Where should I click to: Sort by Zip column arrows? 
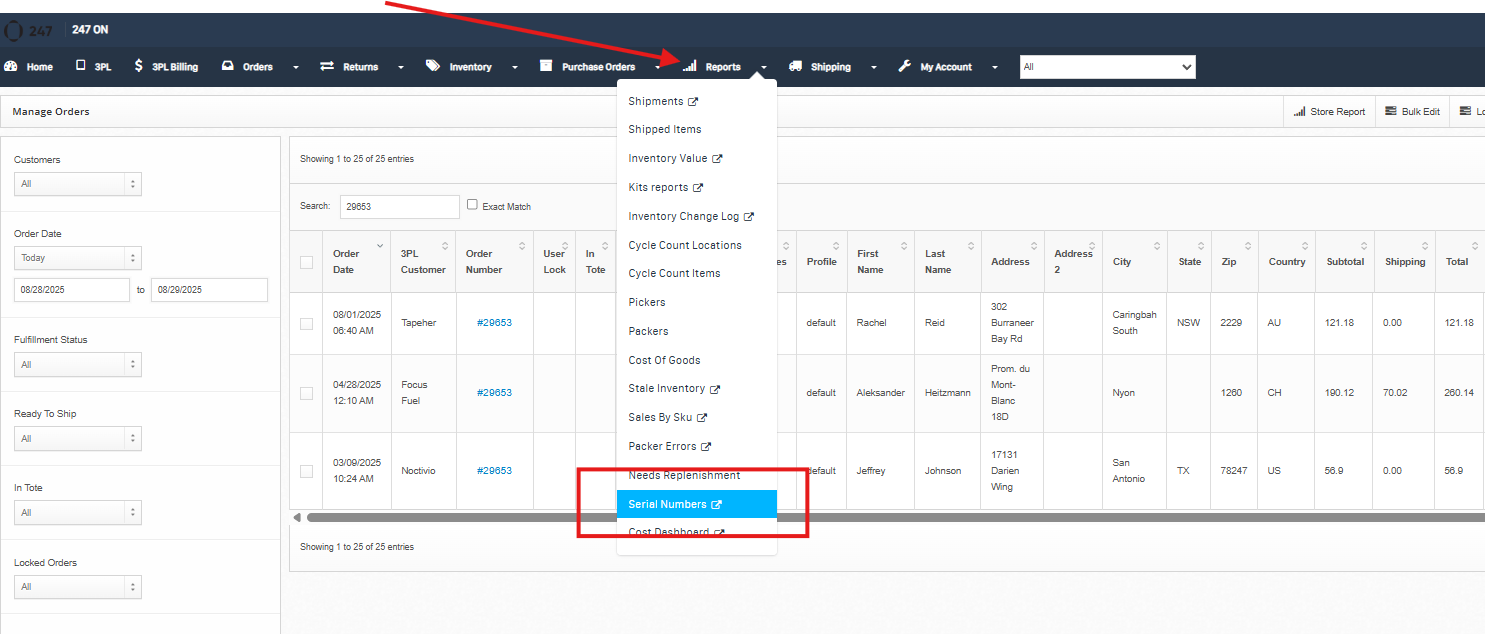click(x=1246, y=246)
